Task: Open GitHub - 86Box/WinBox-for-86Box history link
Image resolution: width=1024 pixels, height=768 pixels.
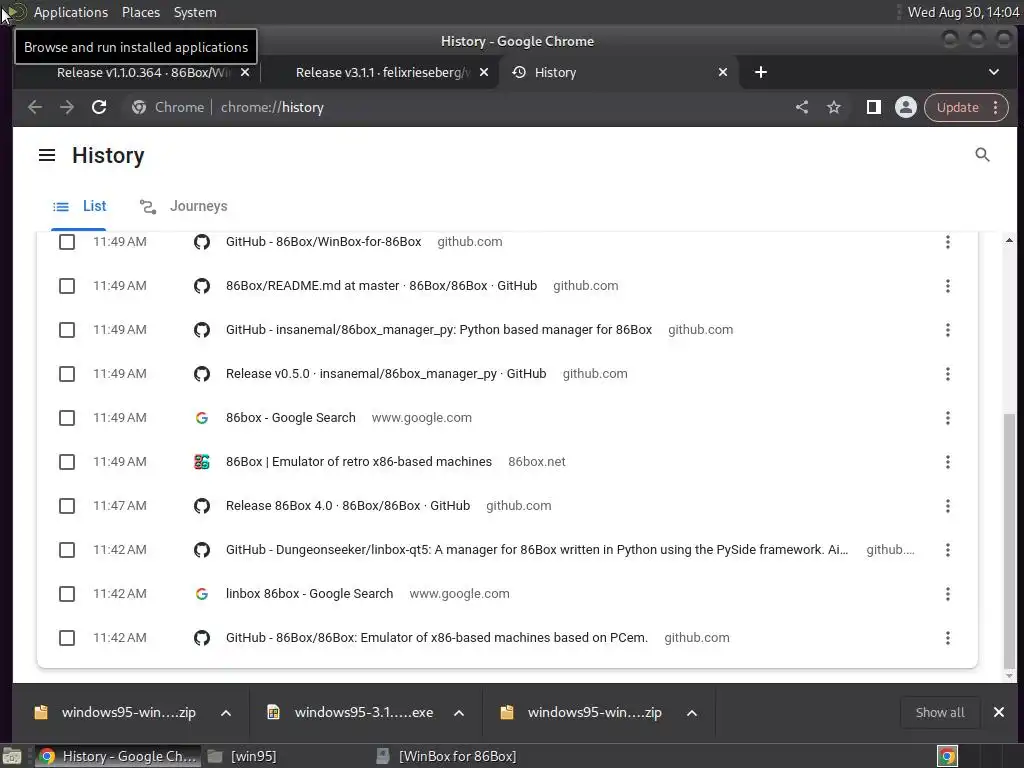Action: pyautogui.click(x=323, y=242)
